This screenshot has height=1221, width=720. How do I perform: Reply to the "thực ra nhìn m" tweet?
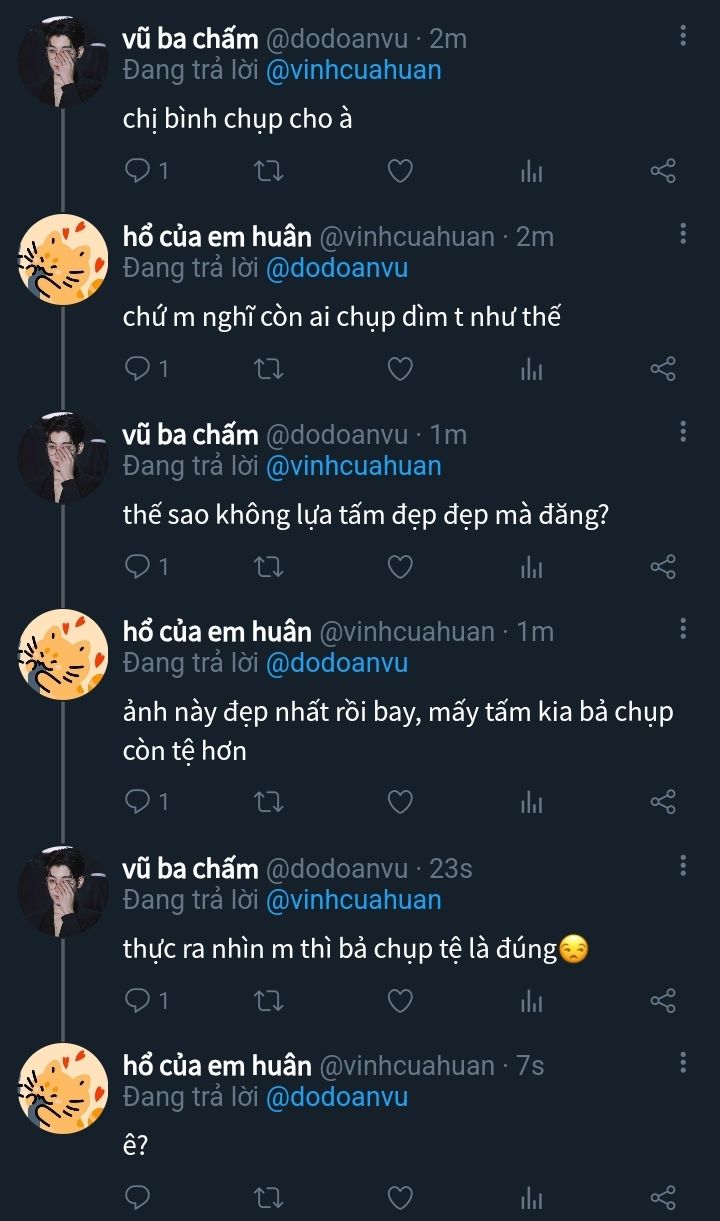click(x=137, y=1000)
